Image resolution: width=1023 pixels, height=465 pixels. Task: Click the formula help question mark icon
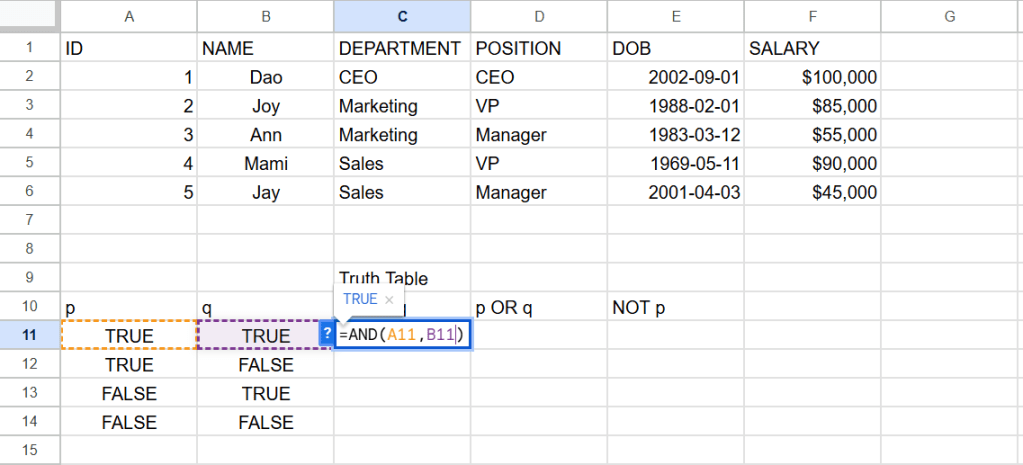click(x=327, y=335)
